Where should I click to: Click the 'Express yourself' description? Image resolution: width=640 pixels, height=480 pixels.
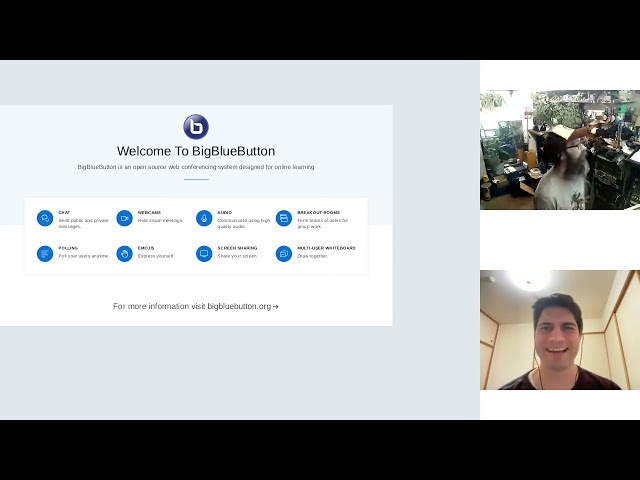tap(156, 256)
